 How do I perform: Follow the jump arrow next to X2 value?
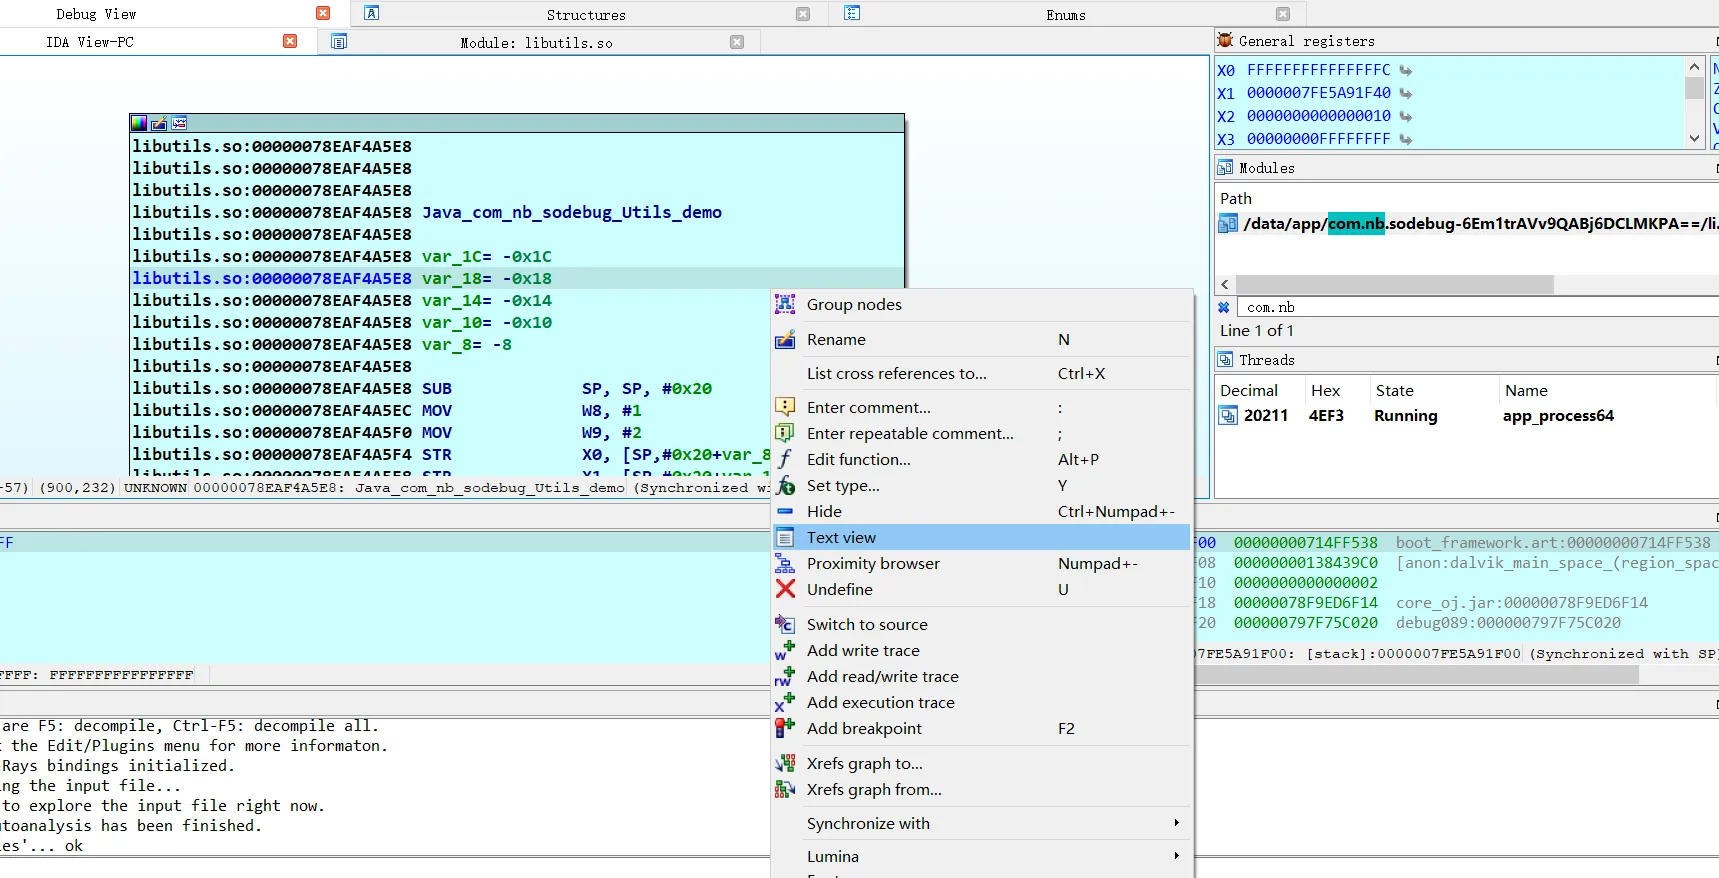1406,116
